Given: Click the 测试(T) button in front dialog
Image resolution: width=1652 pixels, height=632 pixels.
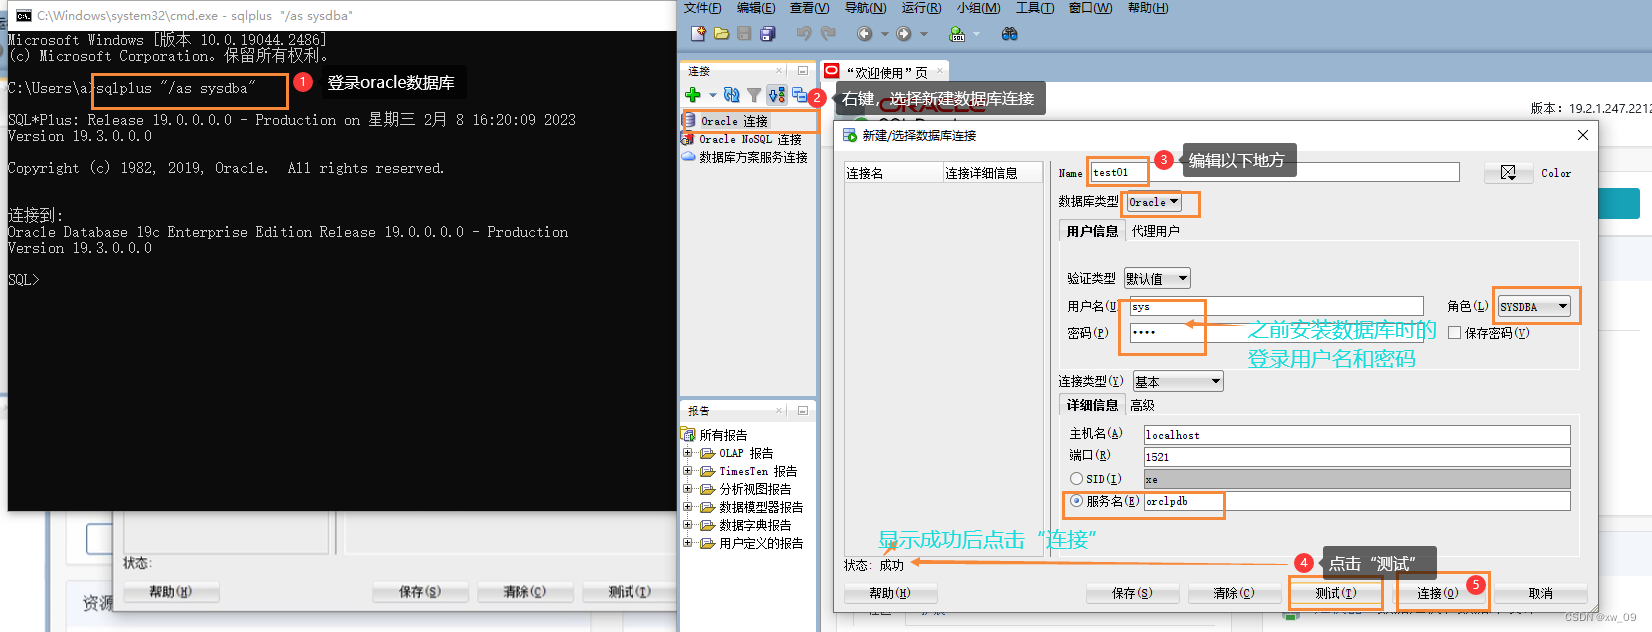Looking at the screenshot, I should point(1336,593).
